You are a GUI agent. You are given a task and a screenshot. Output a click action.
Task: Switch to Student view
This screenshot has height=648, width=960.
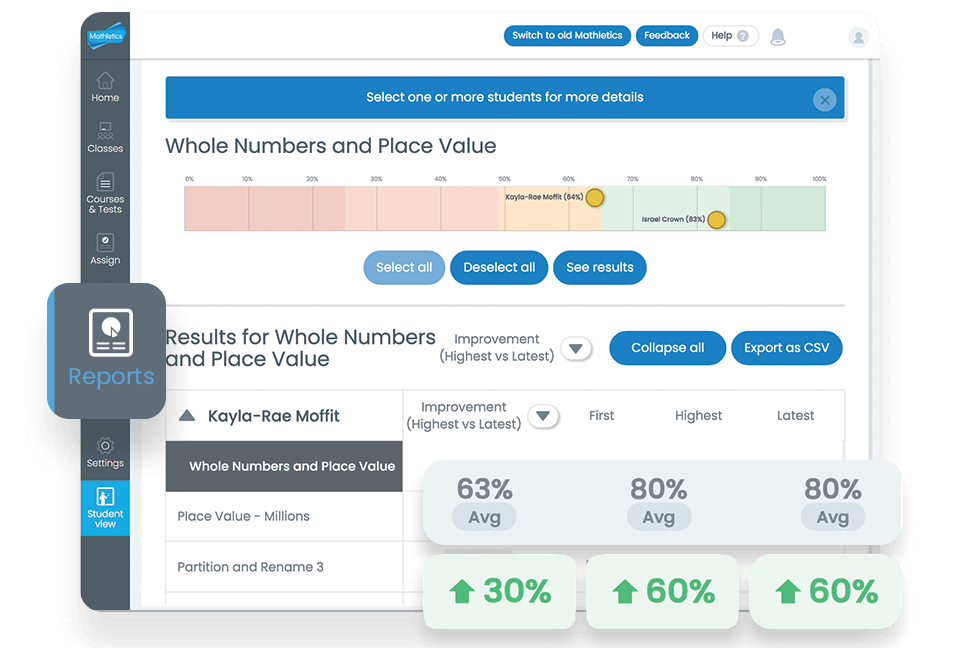[x=105, y=507]
